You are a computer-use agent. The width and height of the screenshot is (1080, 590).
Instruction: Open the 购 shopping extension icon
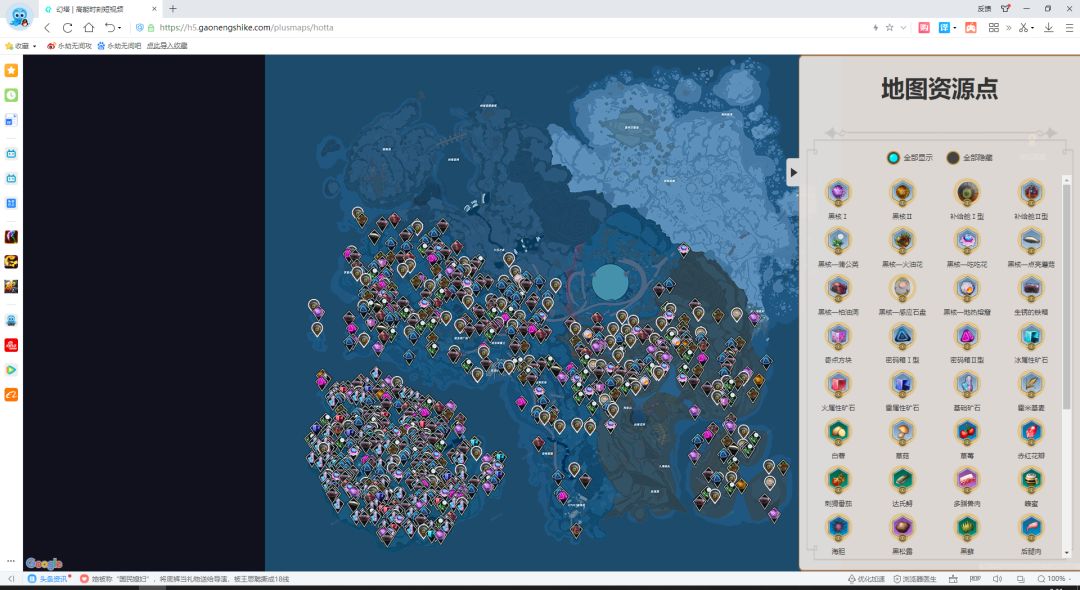click(924, 28)
